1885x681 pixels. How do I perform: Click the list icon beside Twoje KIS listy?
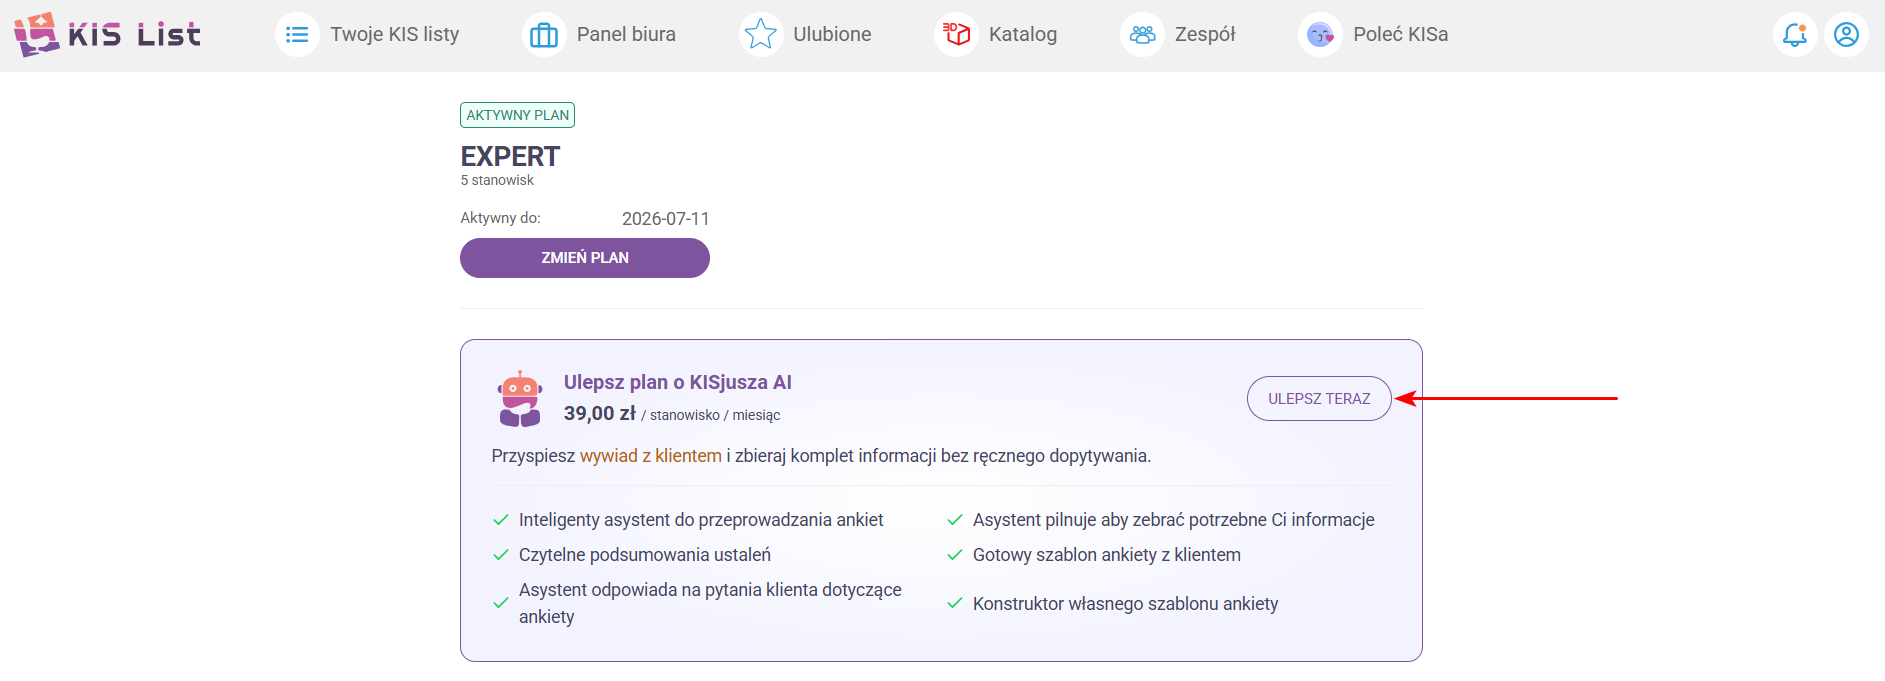(297, 35)
